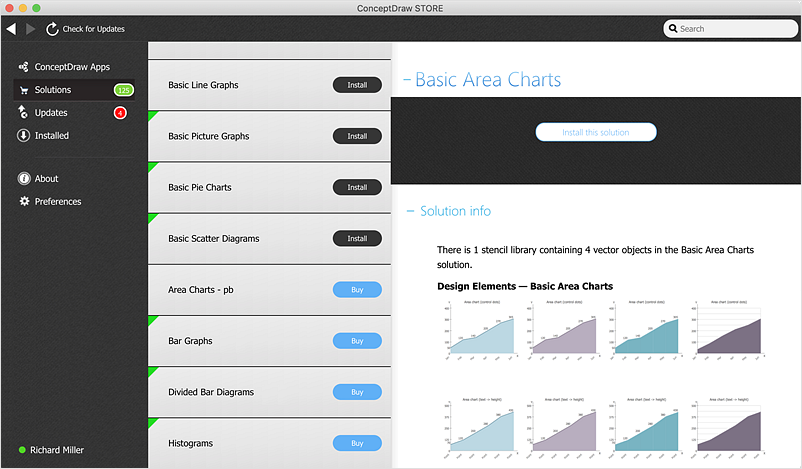Open the Installed section download icon
802x469 pixels.
click(24, 136)
